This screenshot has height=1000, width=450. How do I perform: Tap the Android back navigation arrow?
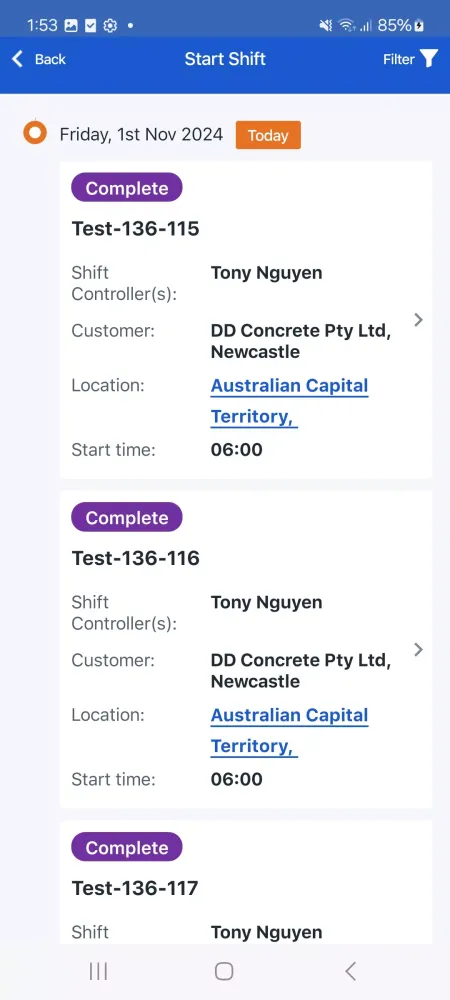coord(350,971)
